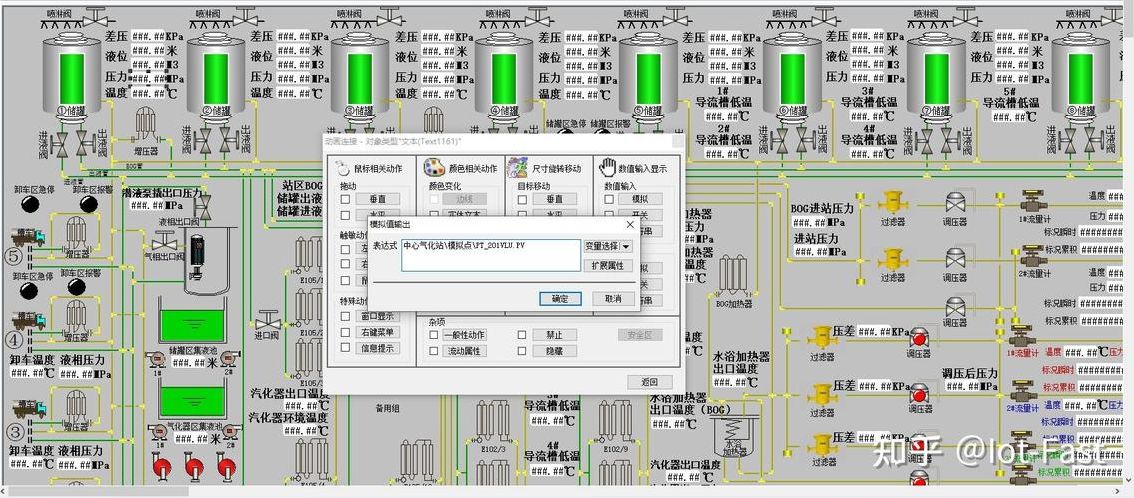Select the blue-labeled 2#流量计 flow meter

pos(1022,391)
